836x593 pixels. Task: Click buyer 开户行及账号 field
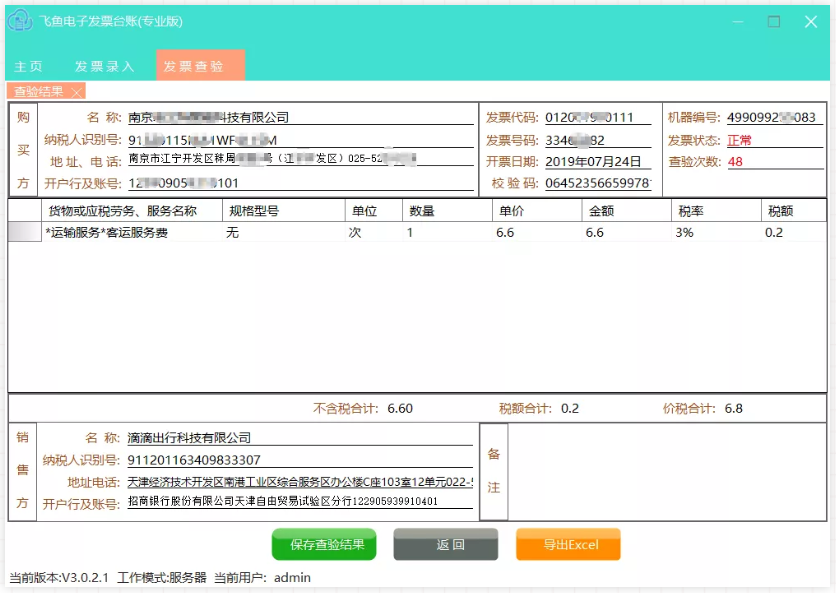[301, 183]
